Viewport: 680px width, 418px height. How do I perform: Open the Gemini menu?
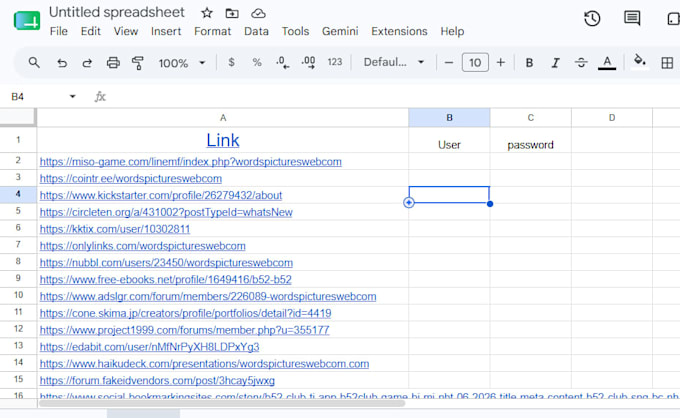click(340, 31)
